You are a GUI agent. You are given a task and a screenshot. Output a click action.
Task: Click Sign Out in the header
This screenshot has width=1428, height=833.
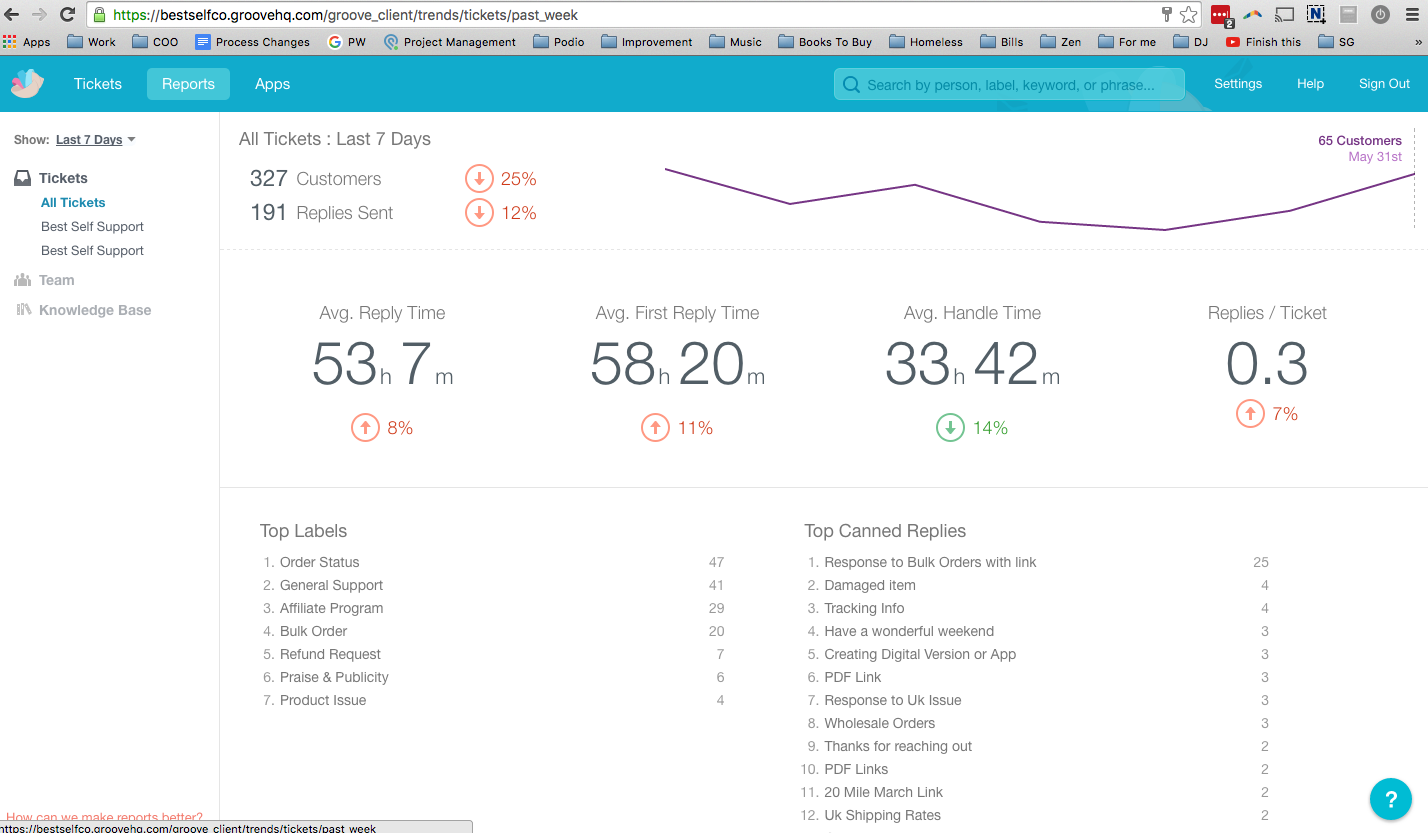pos(1383,84)
